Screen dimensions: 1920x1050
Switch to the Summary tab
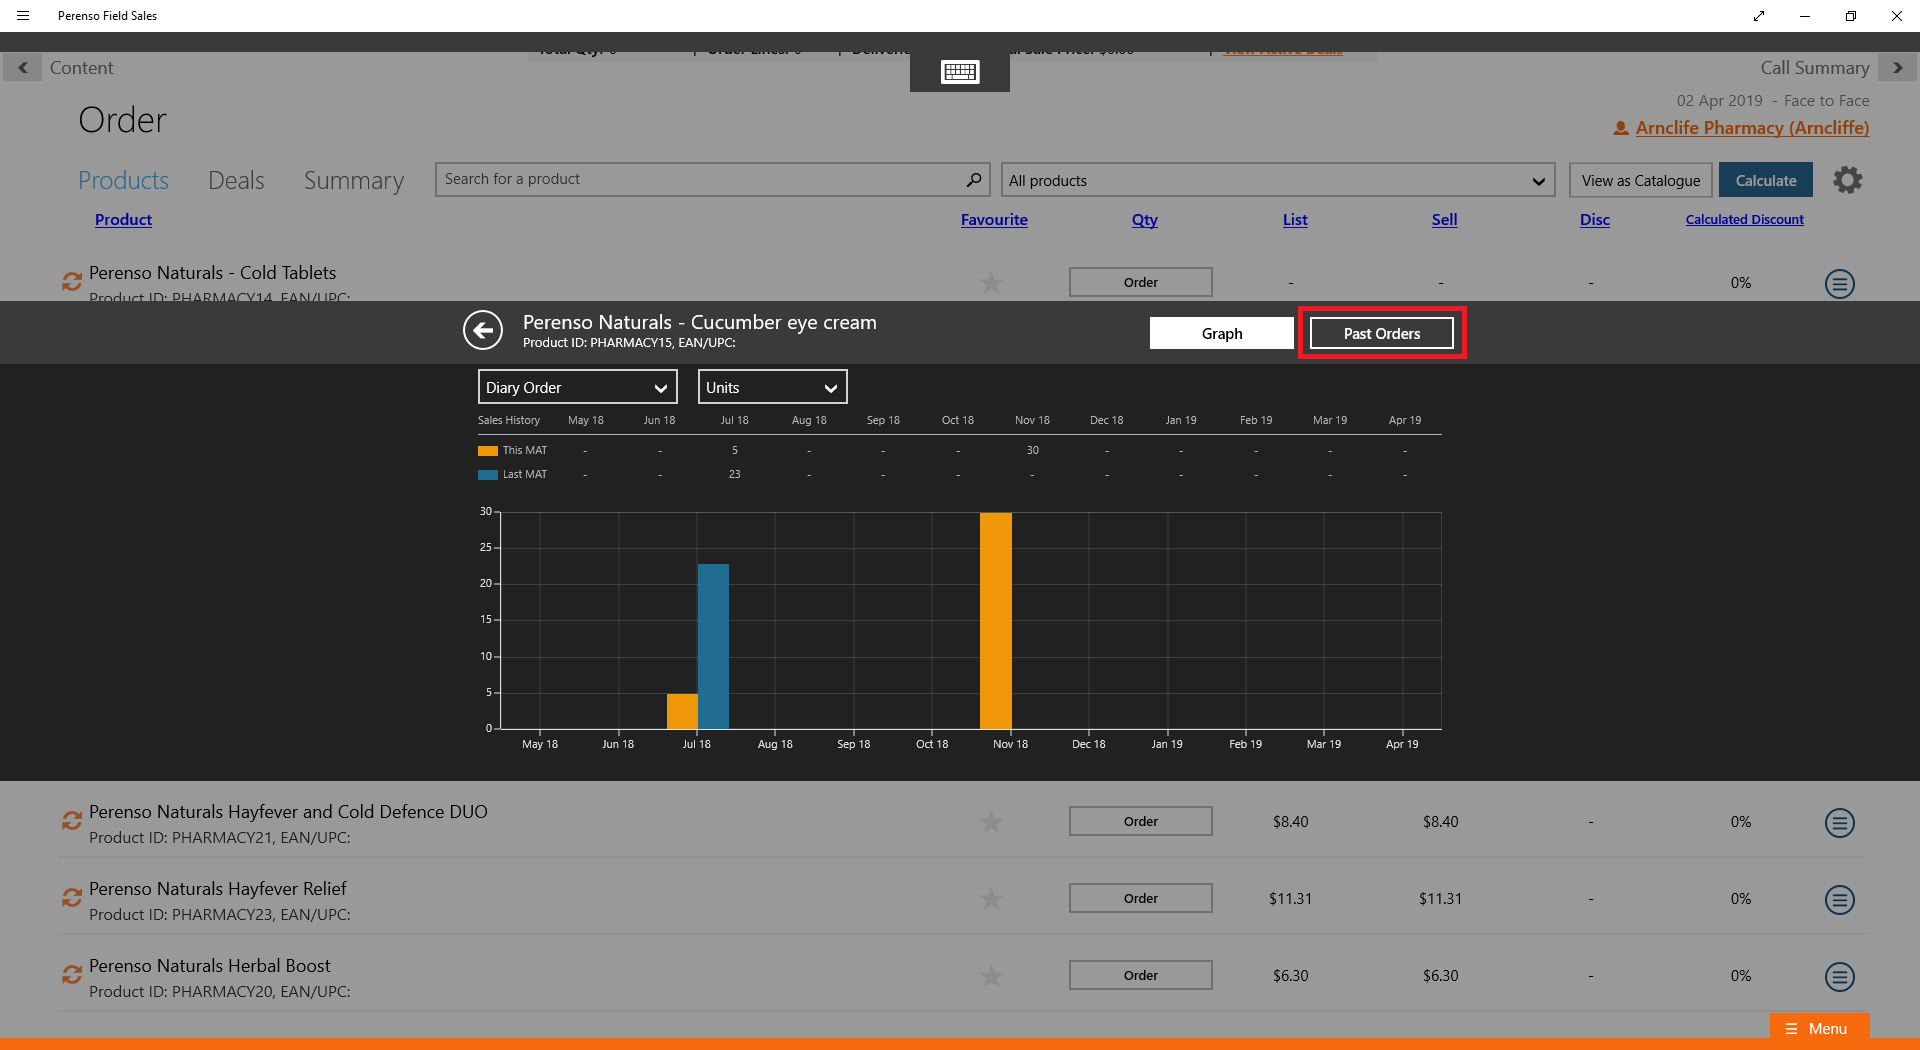(354, 180)
